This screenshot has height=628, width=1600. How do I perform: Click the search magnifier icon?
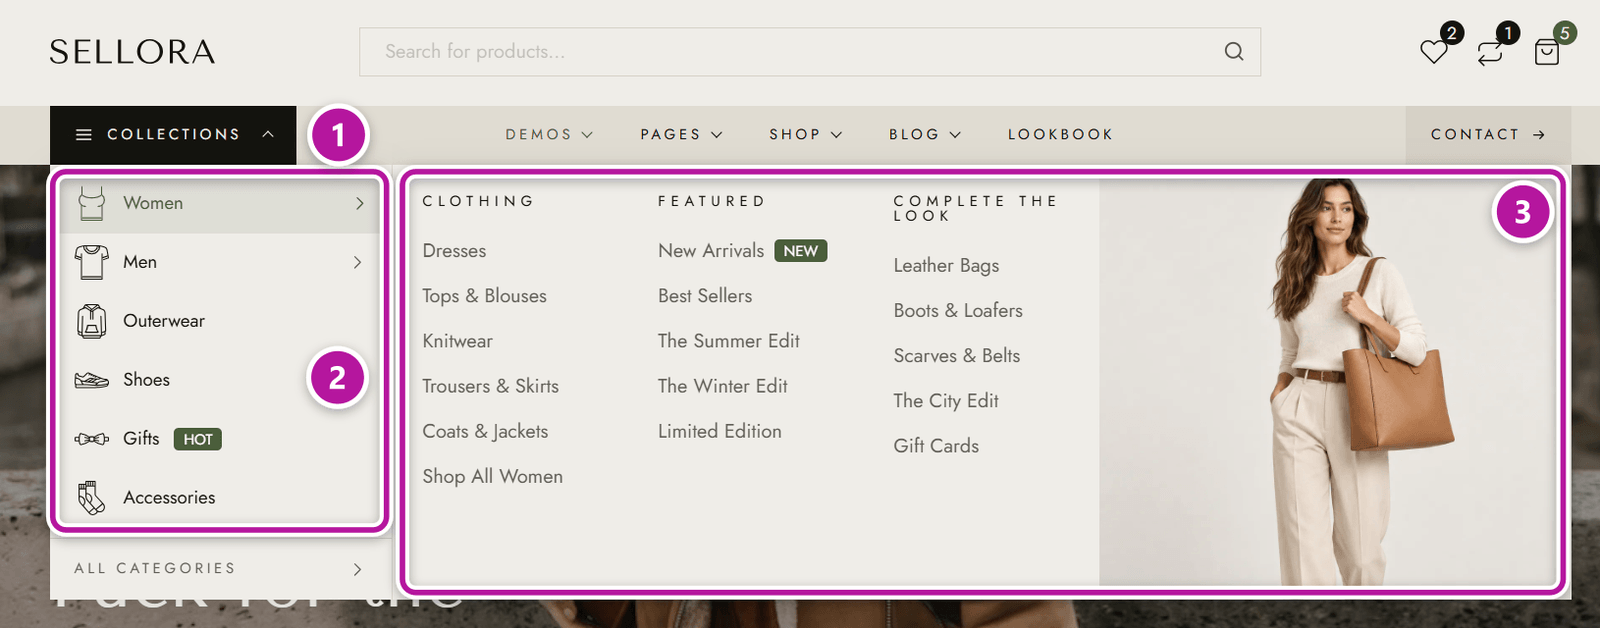[x=1234, y=51]
